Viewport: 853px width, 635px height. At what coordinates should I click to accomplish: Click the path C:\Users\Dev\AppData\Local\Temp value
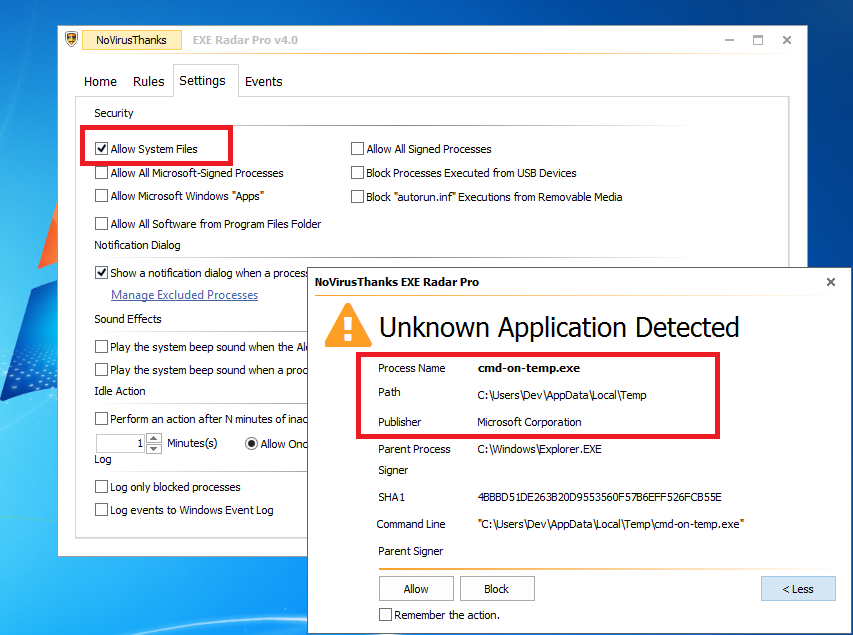pyautogui.click(x=562, y=395)
